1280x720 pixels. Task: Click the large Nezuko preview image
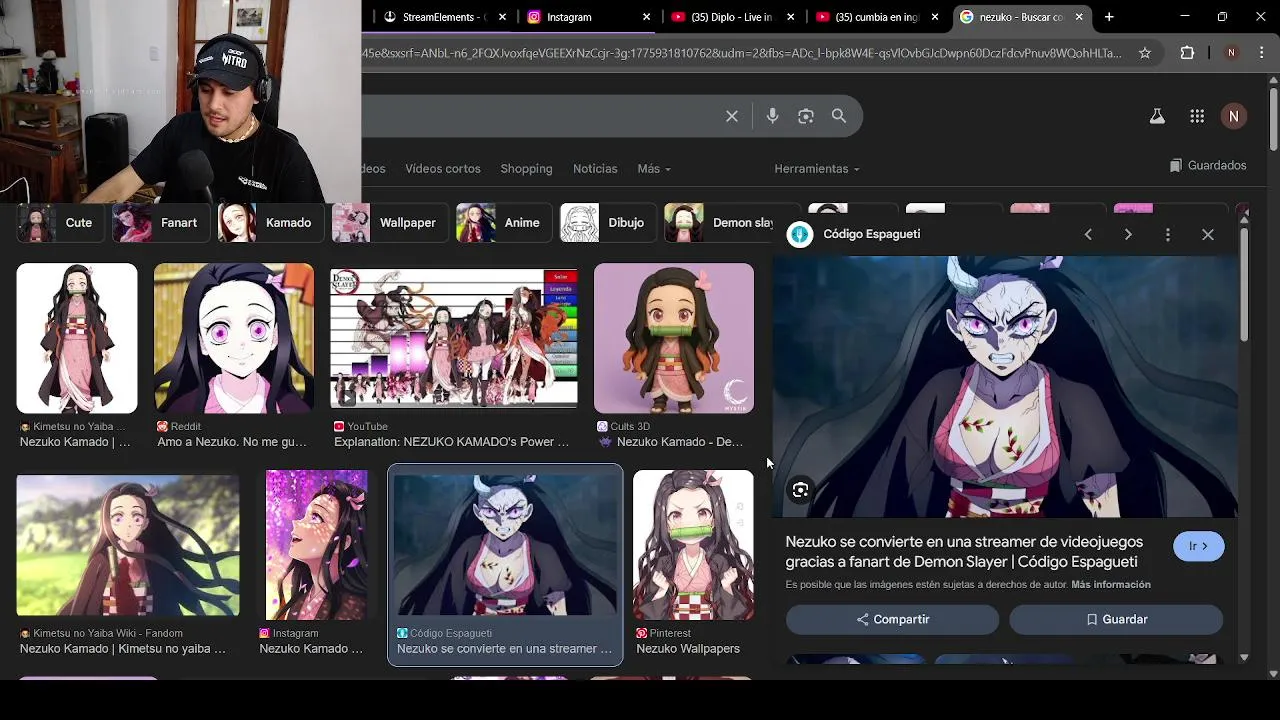[x=1006, y=386]
